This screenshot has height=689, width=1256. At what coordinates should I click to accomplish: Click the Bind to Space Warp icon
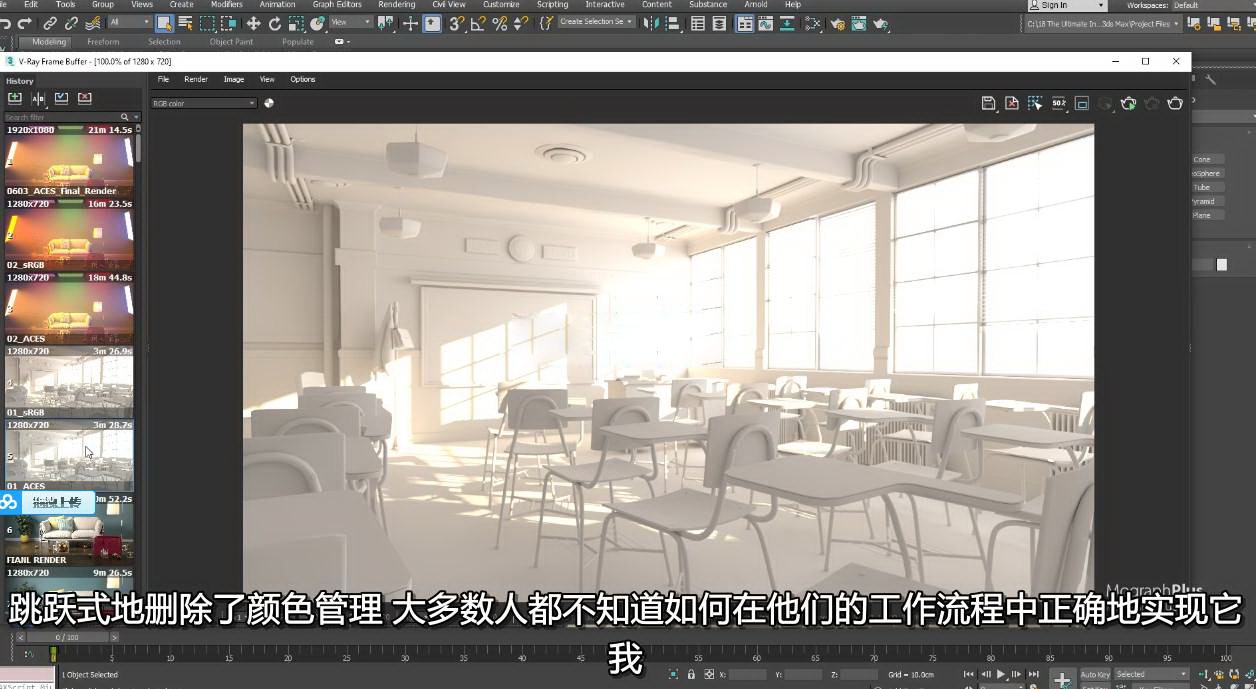tap(93, 23)
